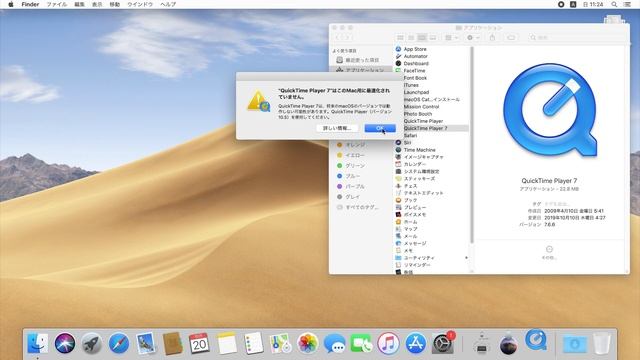The width and height of the screenshot is (640, 360).
Task: Select ブック in the applications list
Action: pos(410,200)
